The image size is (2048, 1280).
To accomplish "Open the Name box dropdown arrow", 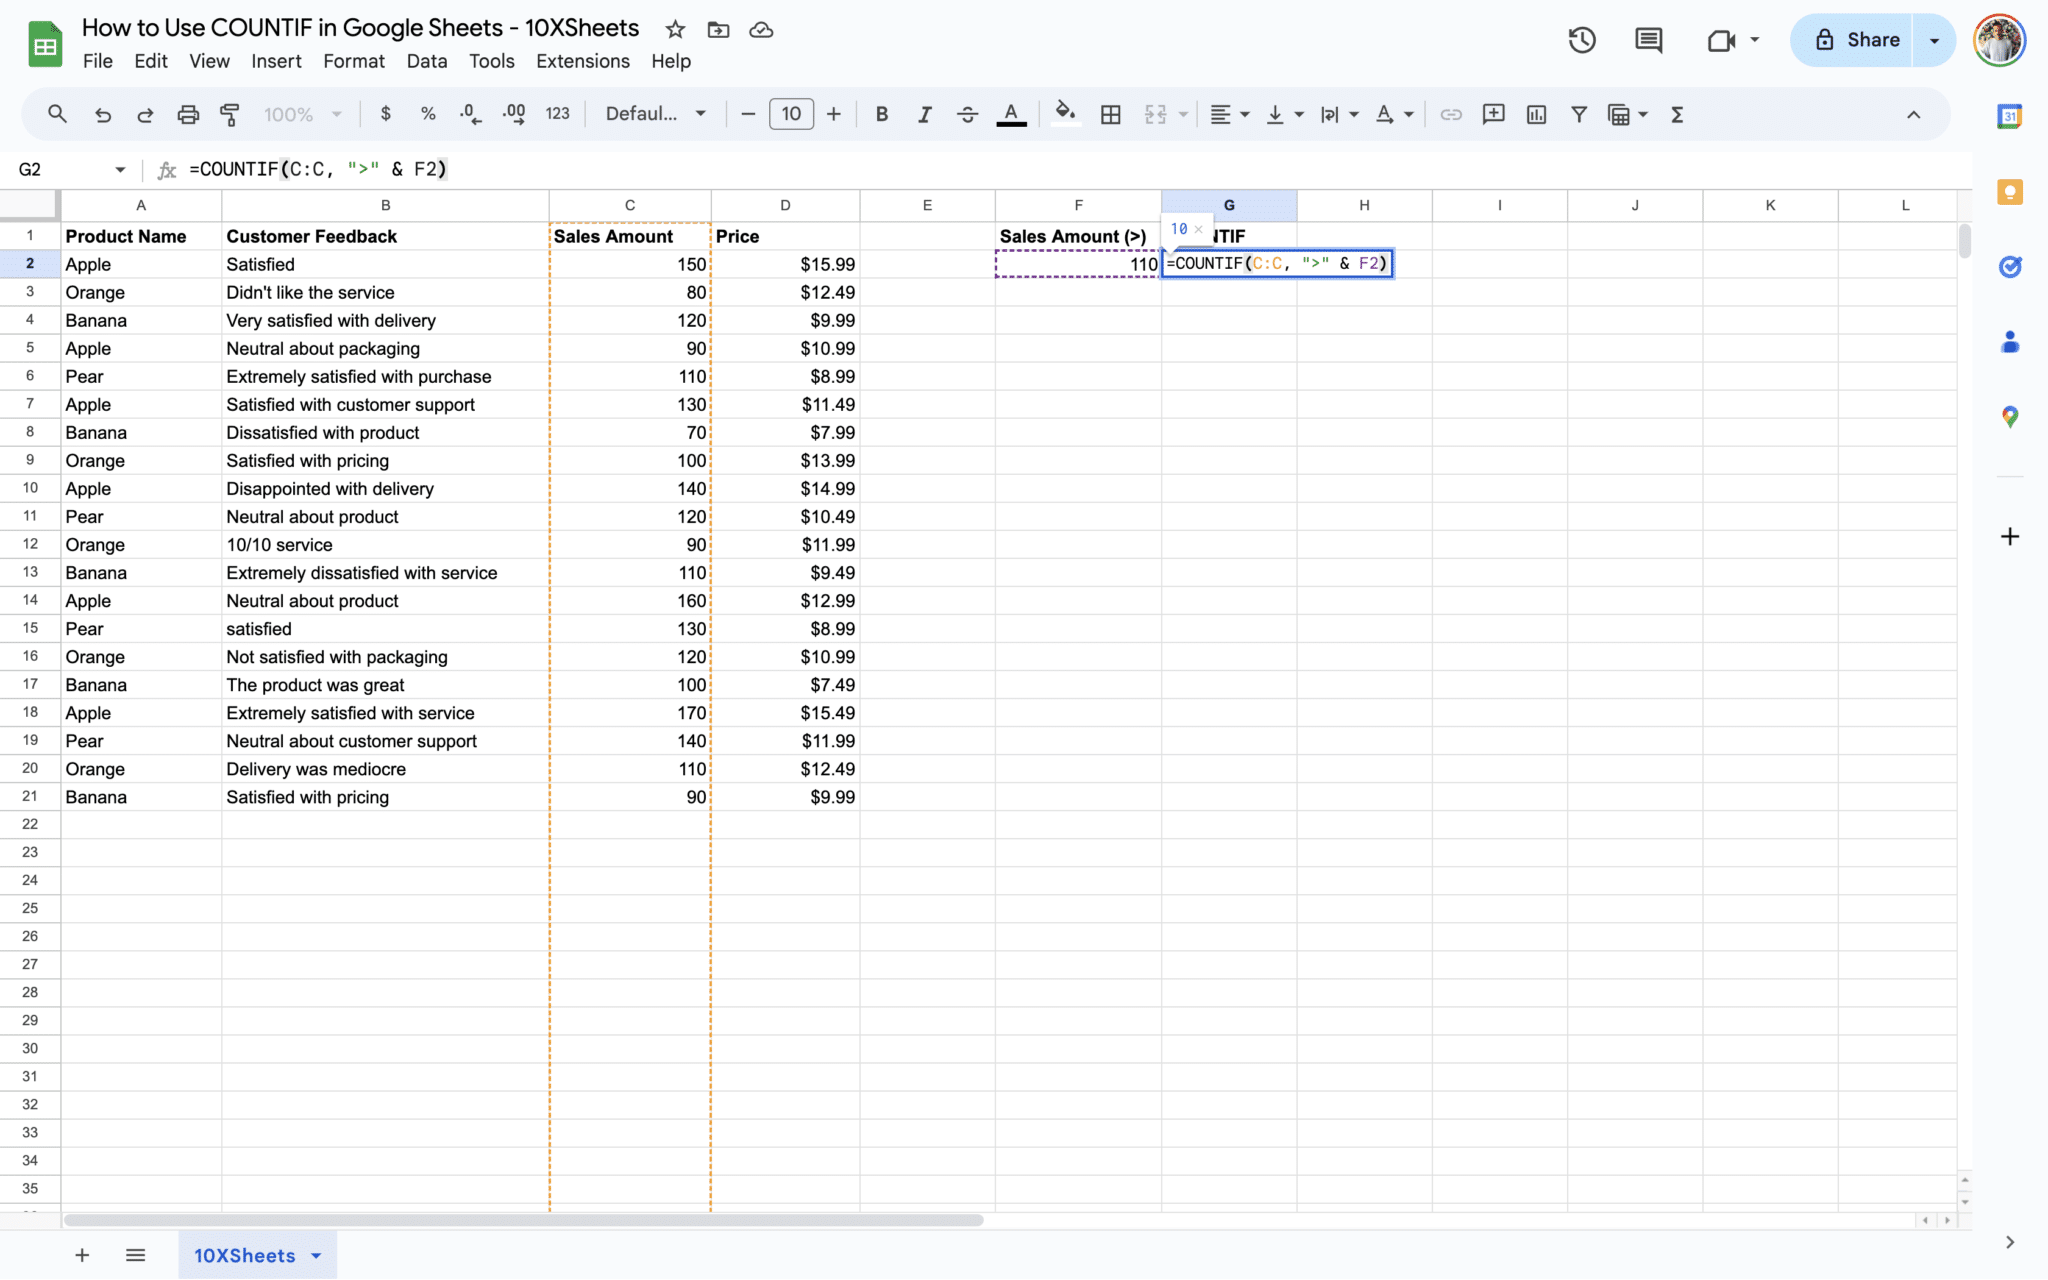I will click(x=120, y=169).
